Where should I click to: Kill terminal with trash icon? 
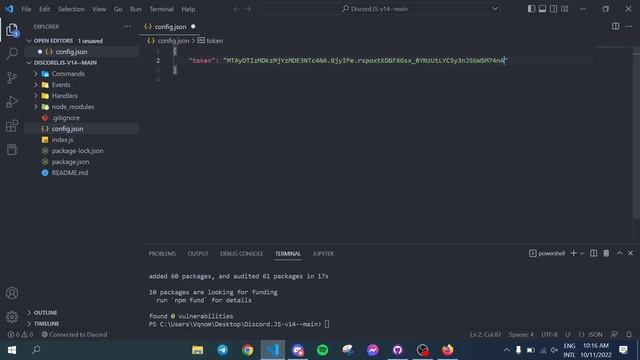[606, 253]
